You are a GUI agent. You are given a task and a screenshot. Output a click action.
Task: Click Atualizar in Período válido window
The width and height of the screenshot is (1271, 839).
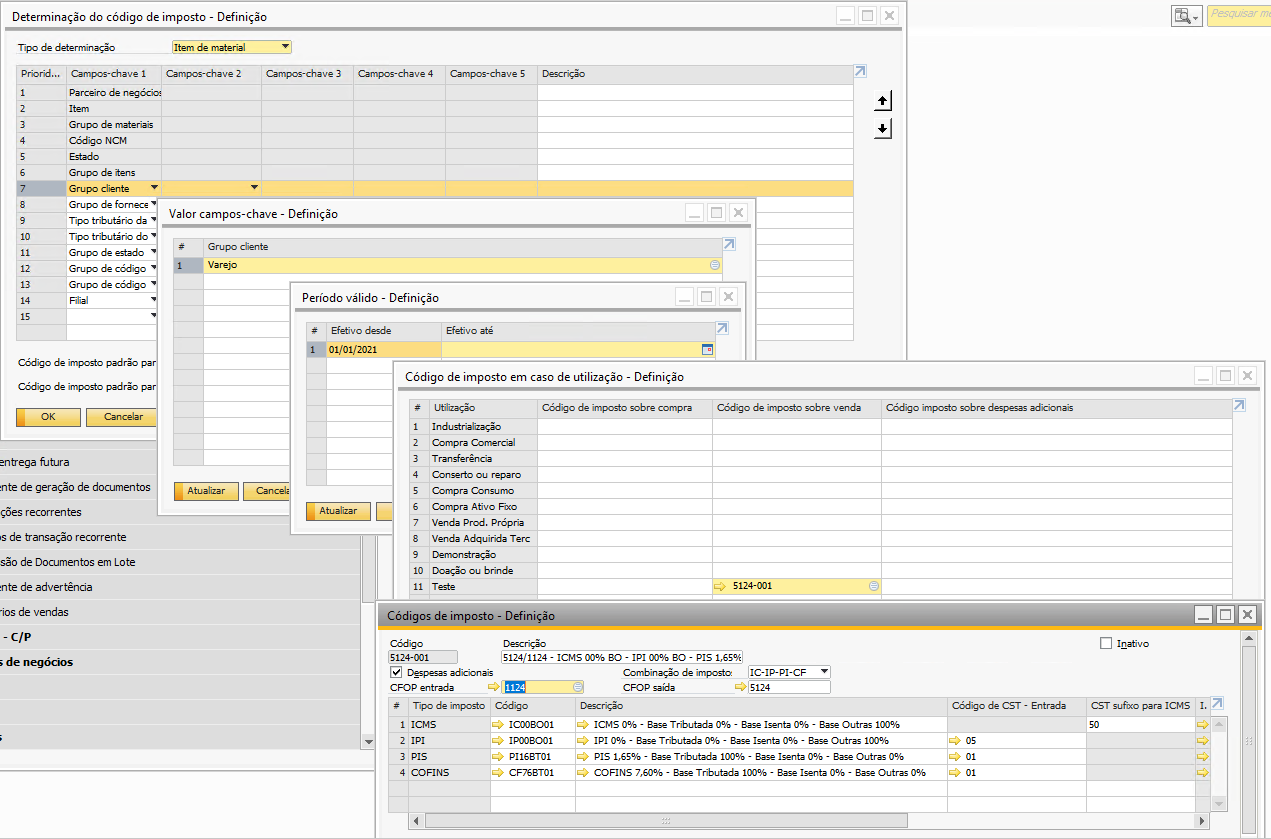[x=338, y=511]
